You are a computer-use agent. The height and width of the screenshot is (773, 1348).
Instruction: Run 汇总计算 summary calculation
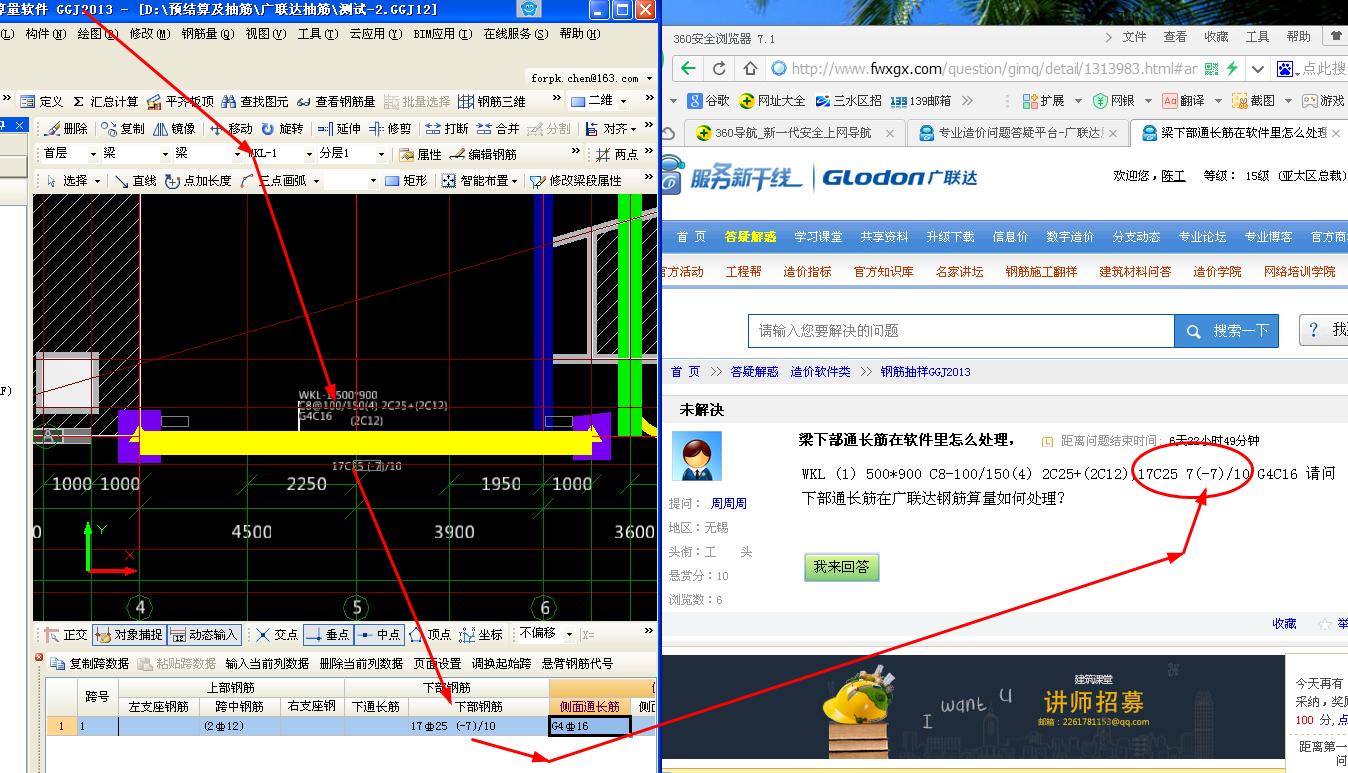[105, 101]
